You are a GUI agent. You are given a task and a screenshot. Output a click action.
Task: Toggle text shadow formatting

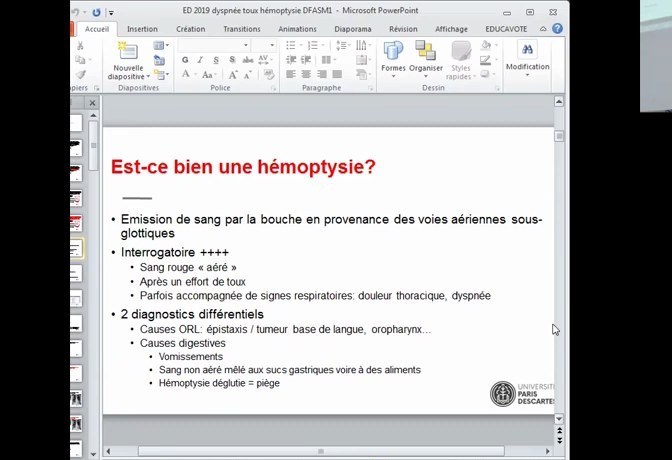pyautogui.click(x=232, y=60)
